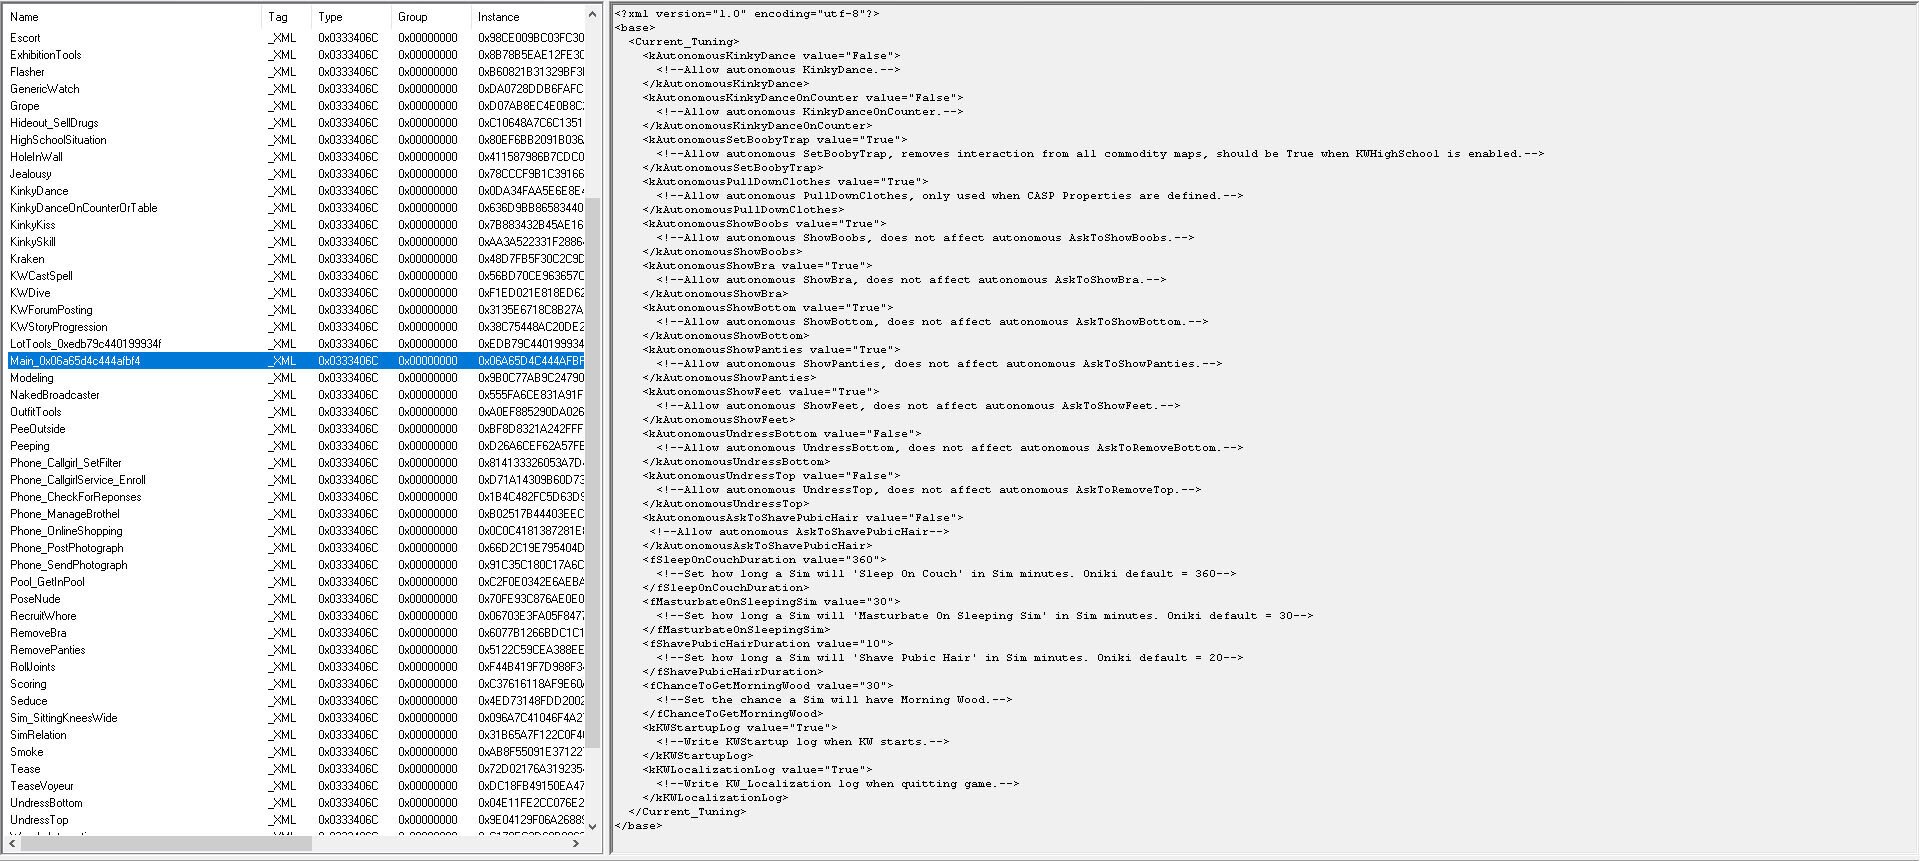Select the Kraken resource row
This screenshot has width=1920, height=861.
tap(296, 259)
